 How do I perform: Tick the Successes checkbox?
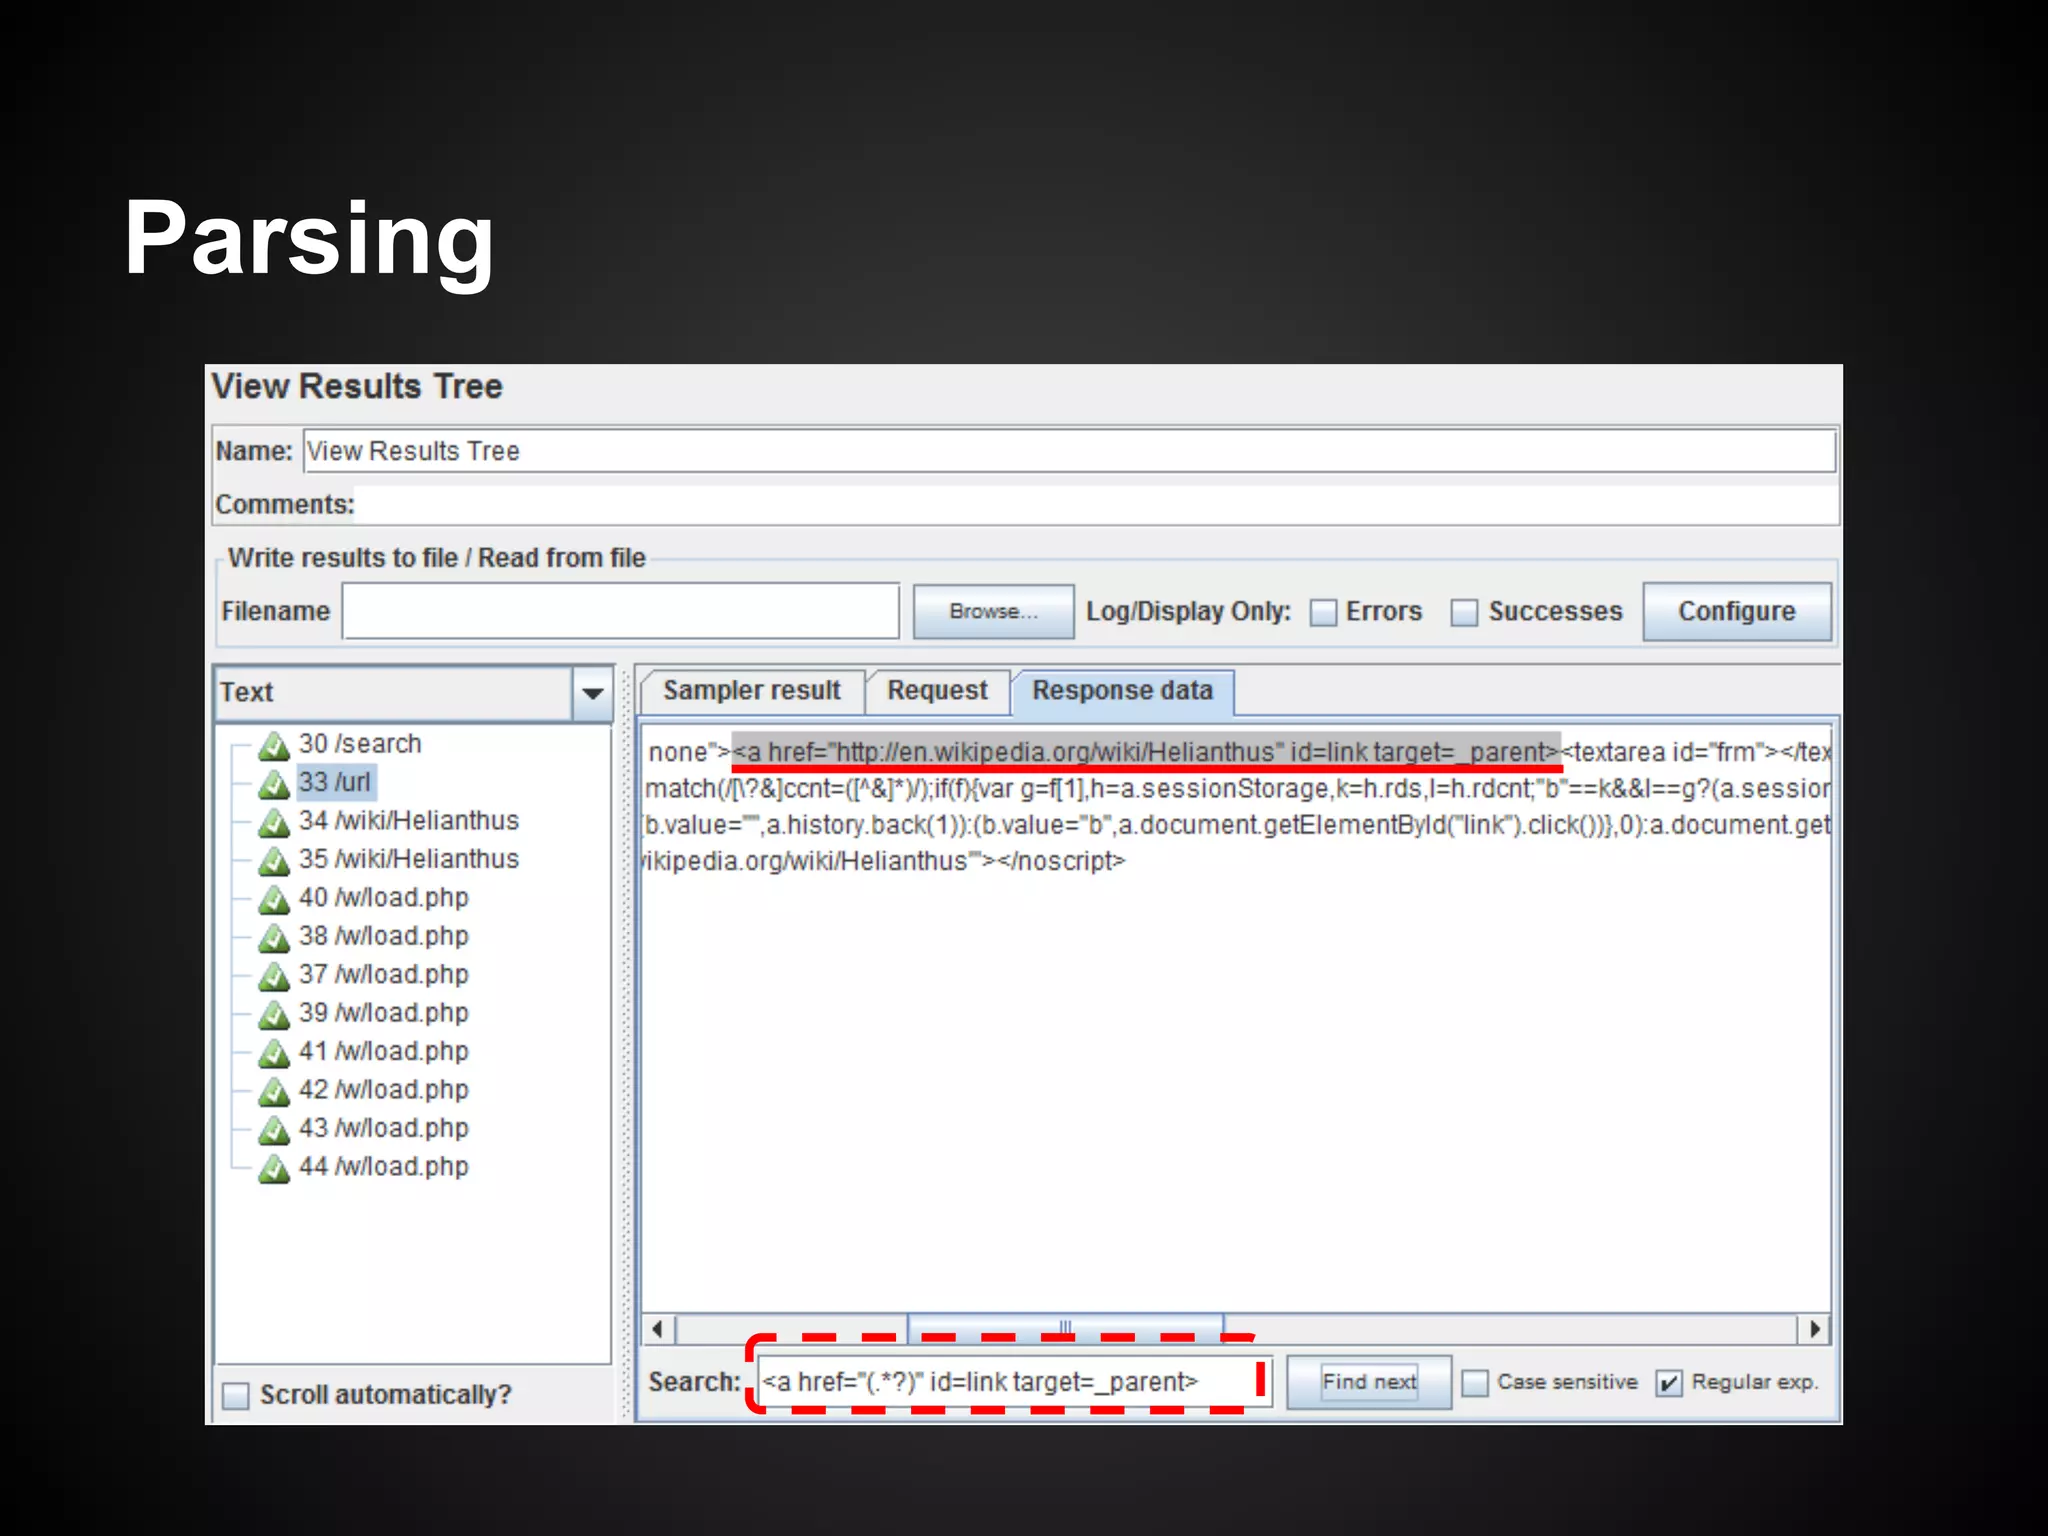click(x=1464, y=612)
